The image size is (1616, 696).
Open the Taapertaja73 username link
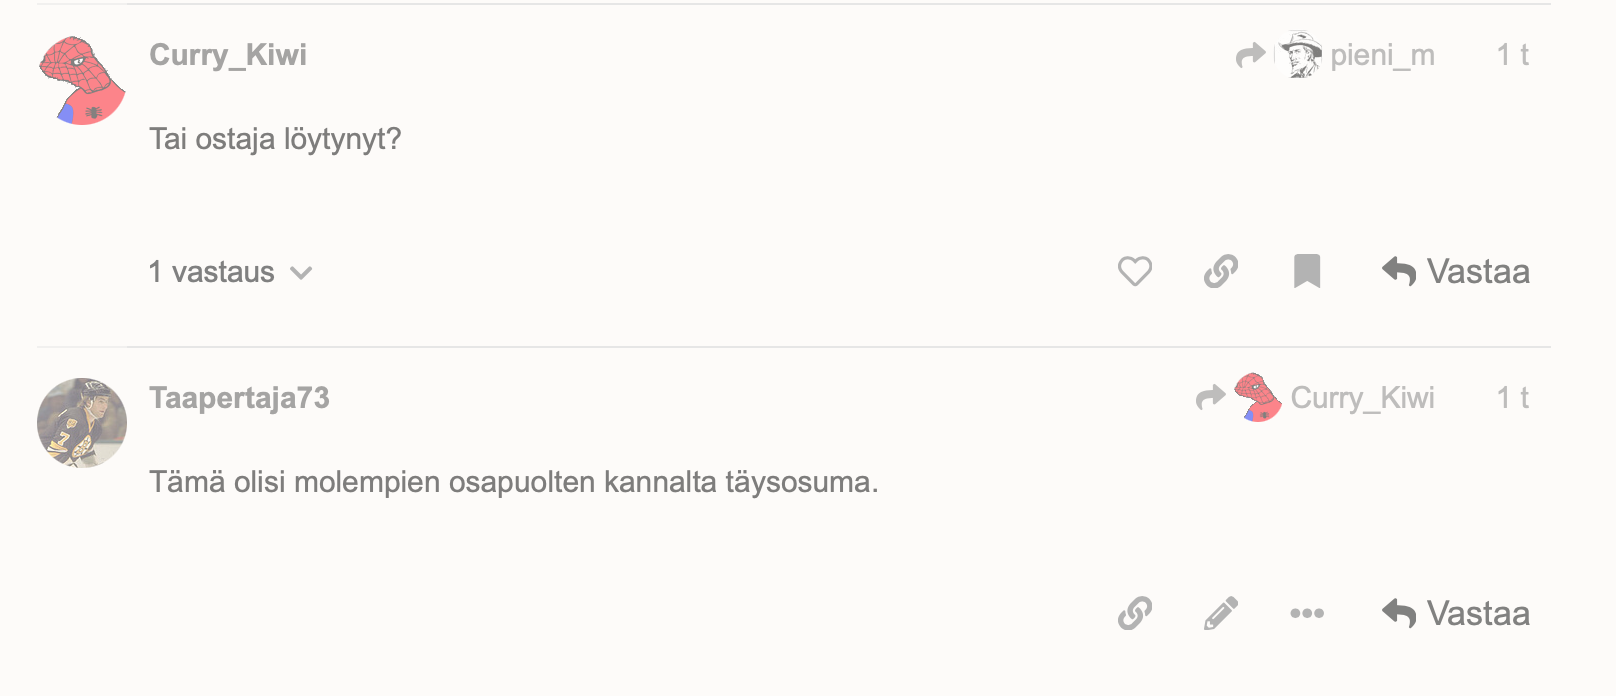coord(239,398)
